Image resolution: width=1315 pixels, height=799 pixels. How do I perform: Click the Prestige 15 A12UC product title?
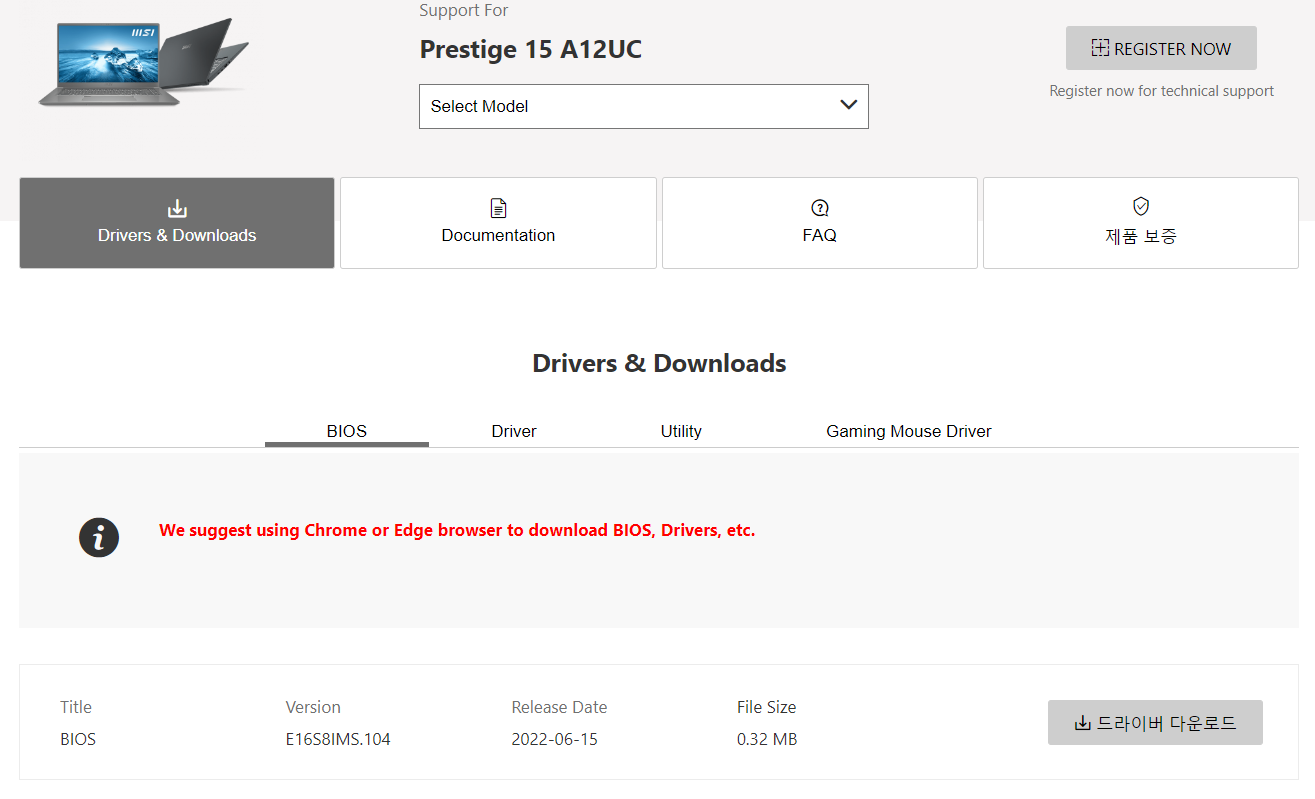[531, 49]
